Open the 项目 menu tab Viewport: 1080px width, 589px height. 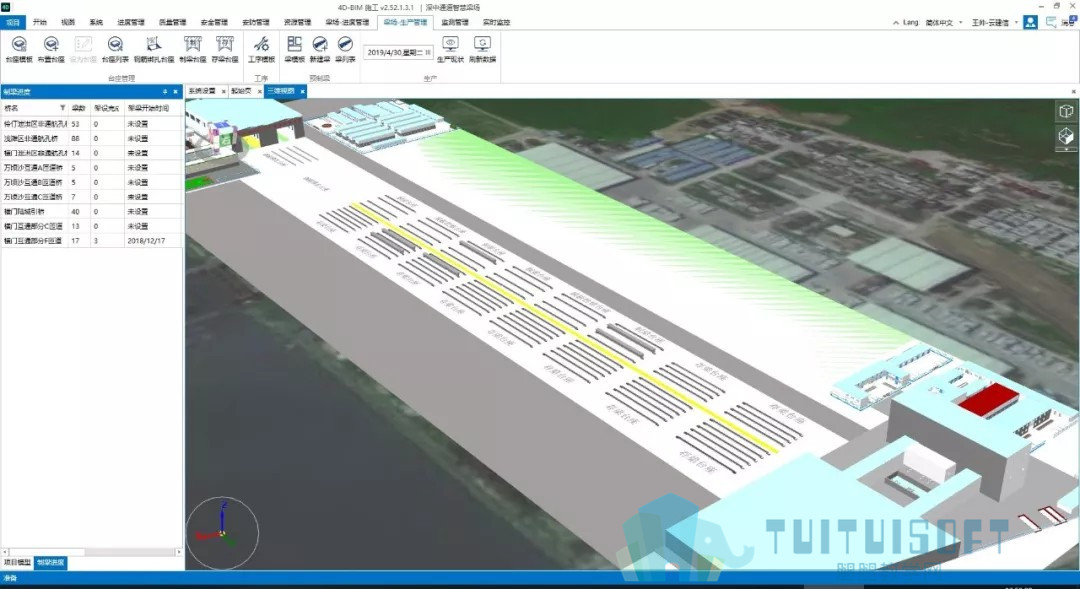tap(13, 23)
